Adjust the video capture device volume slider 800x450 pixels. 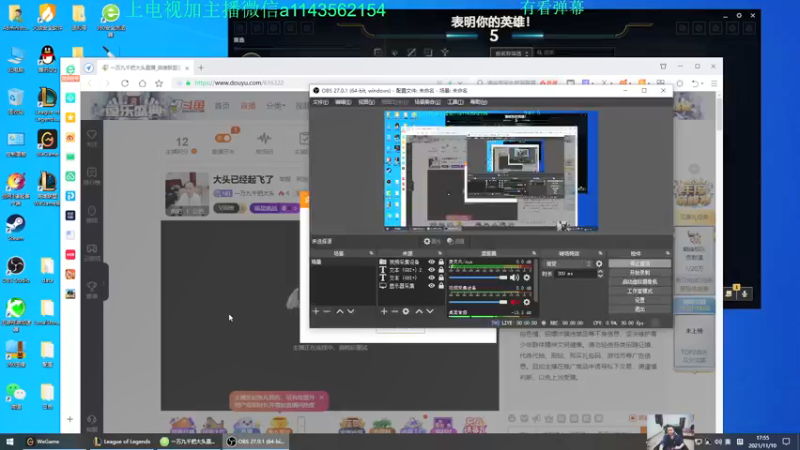coord(479,302)
